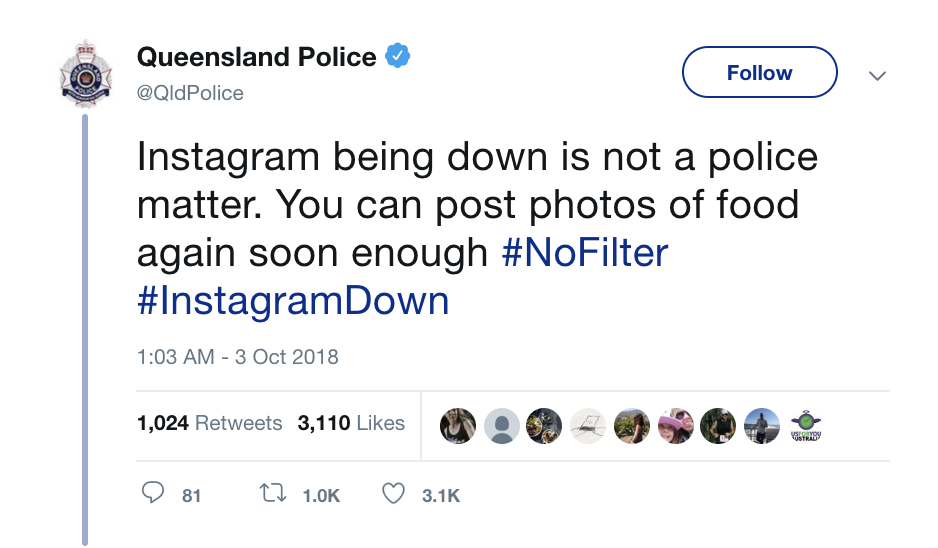View the 1,024 Retweets list
The width and height of the screenshot is (938, 548).
click(209, 423)
